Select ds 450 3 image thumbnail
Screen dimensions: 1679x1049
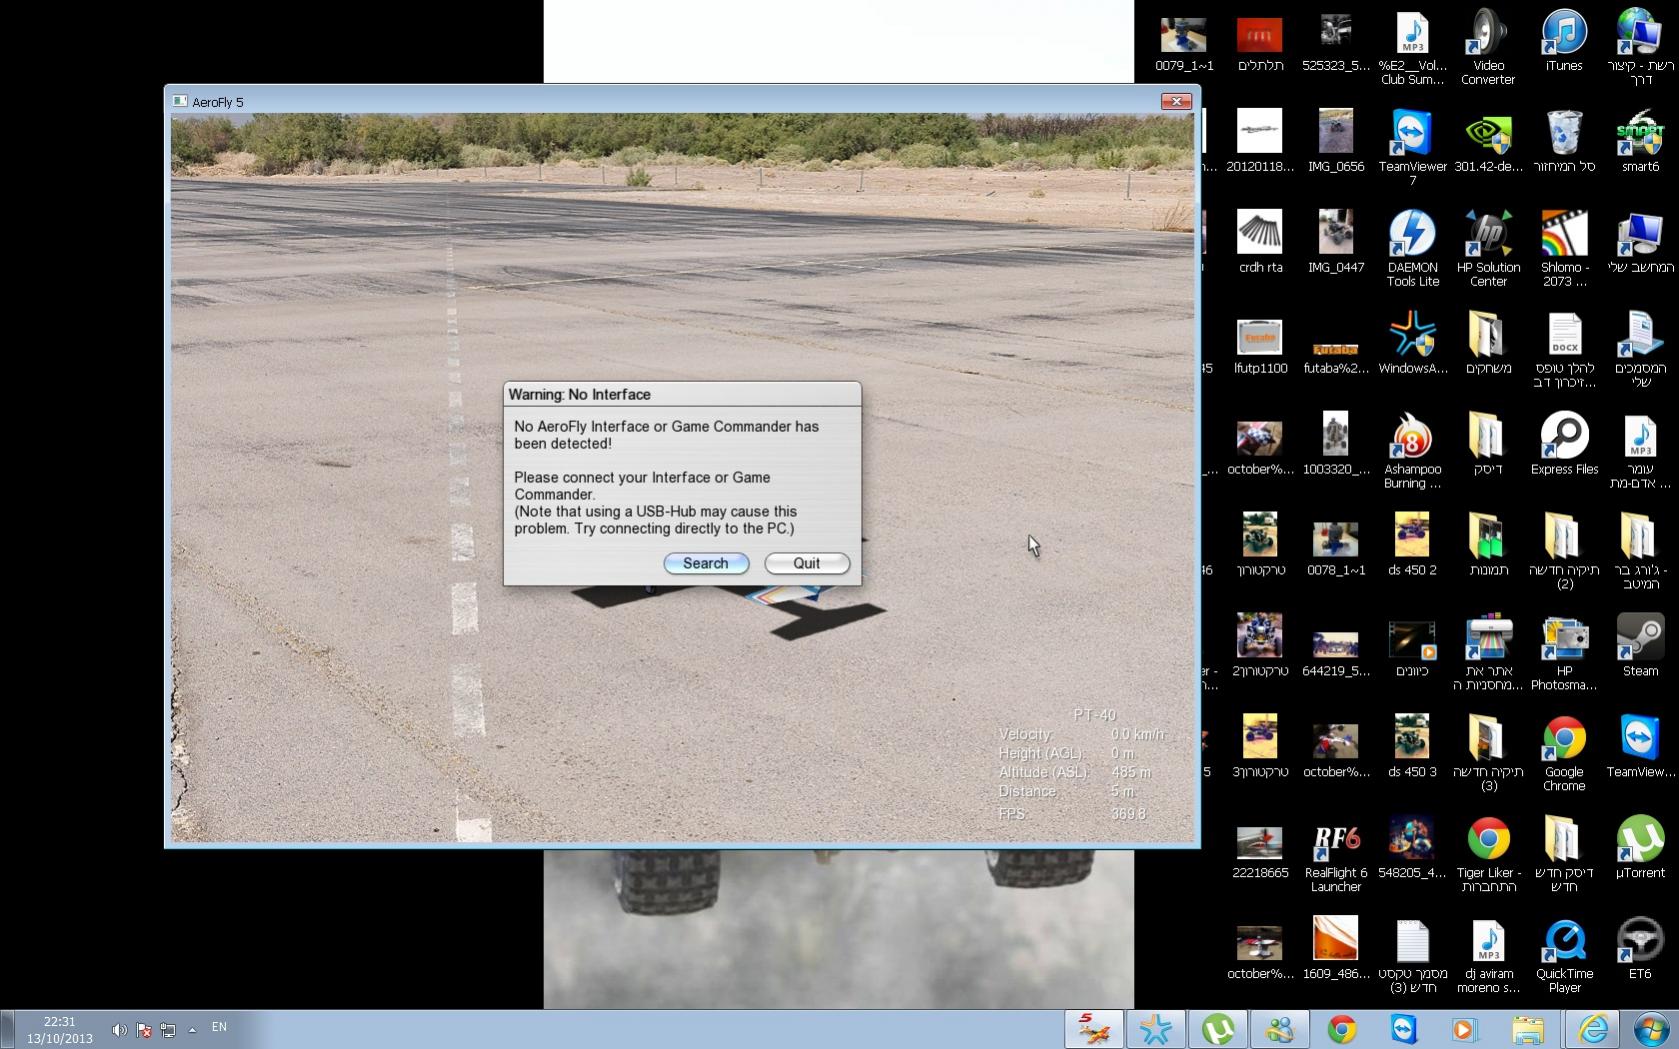point(1412,746)
